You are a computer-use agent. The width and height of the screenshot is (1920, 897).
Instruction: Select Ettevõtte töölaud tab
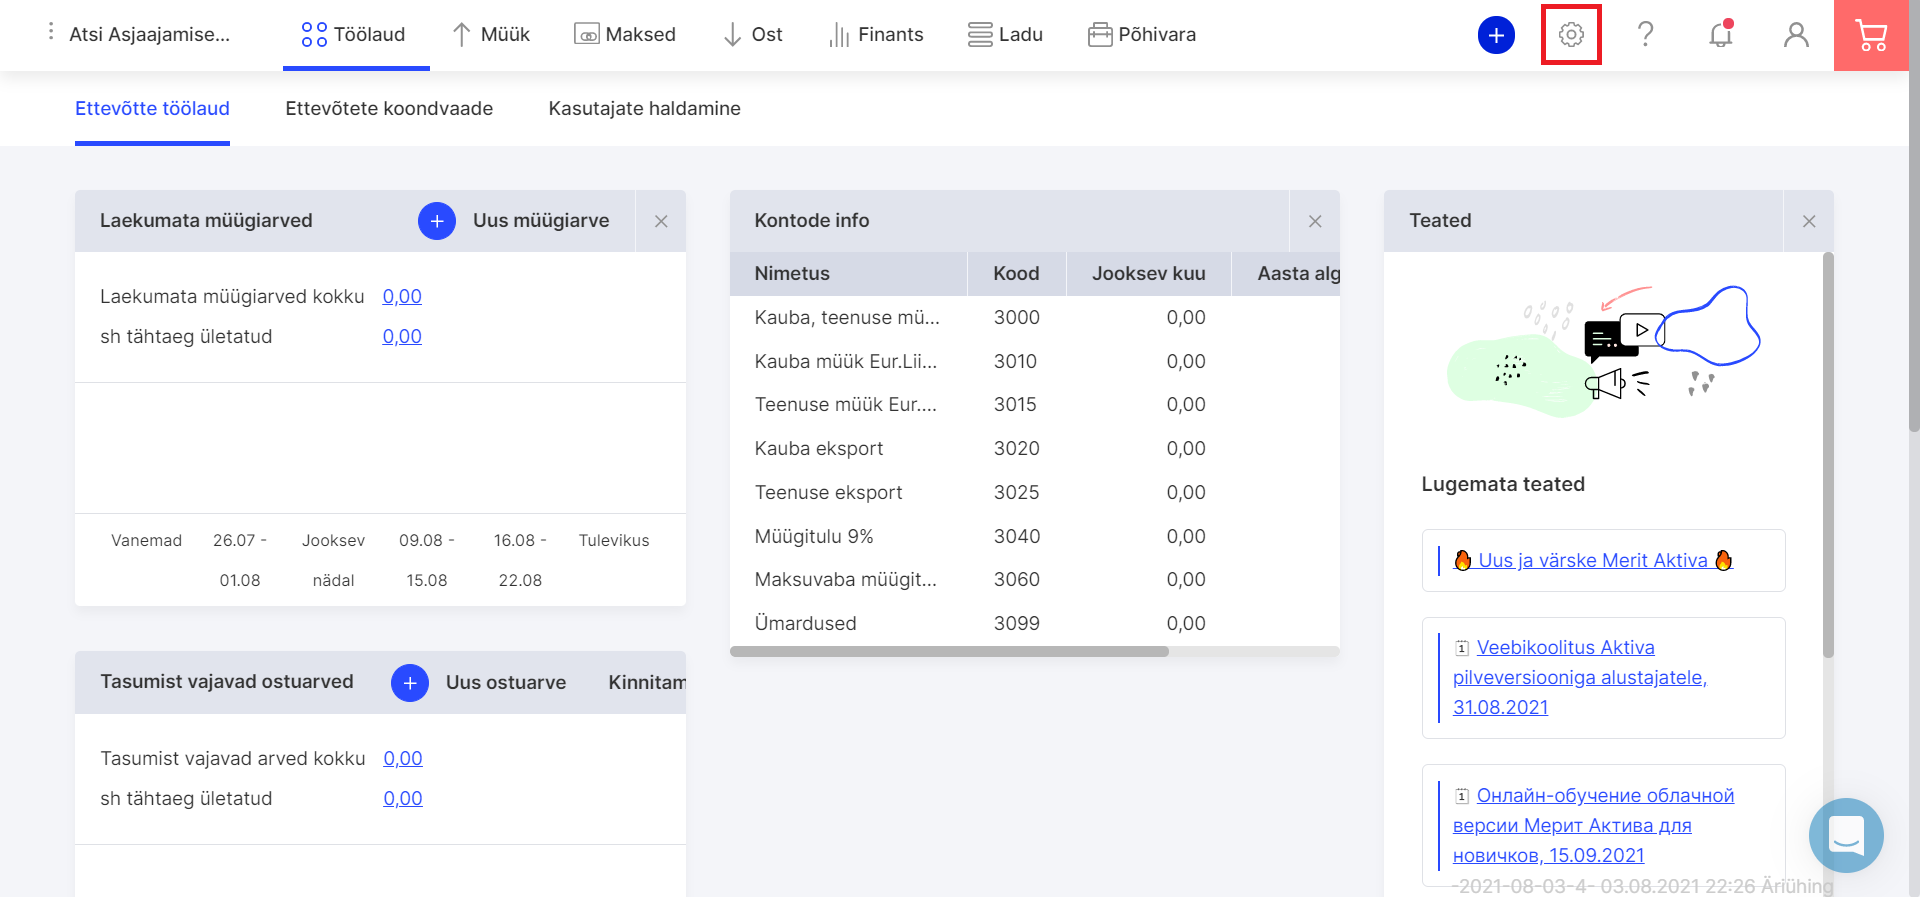(152, 109)
